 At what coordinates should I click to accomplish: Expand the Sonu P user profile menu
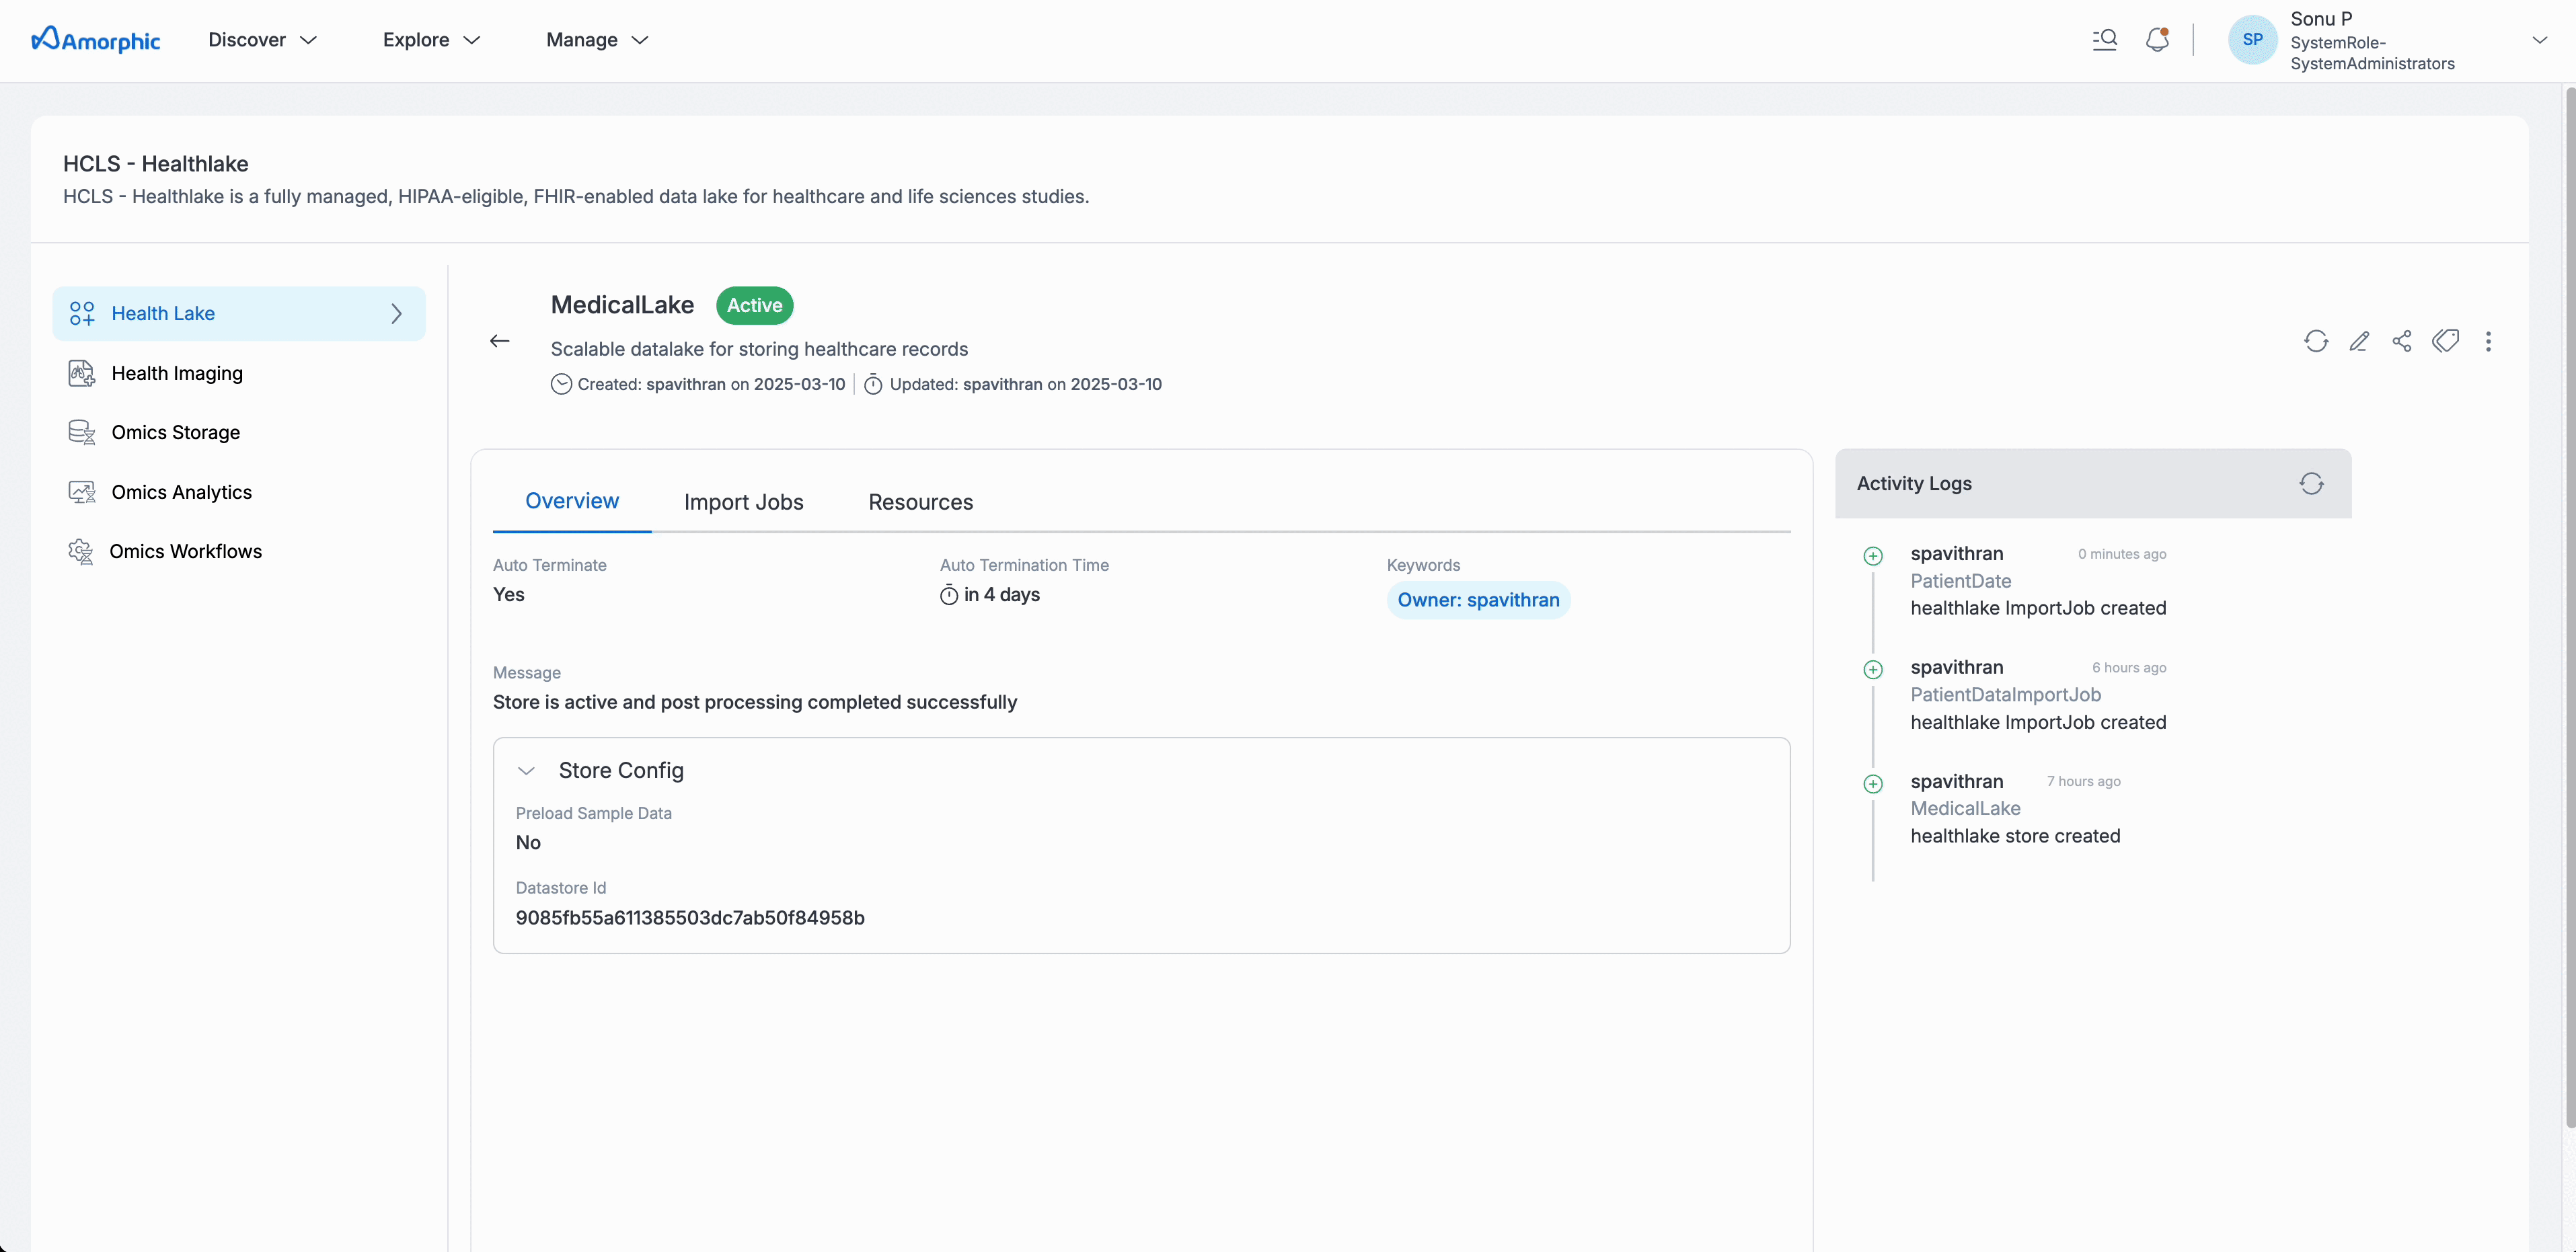pyautogui.click(x=2539, y=40)
